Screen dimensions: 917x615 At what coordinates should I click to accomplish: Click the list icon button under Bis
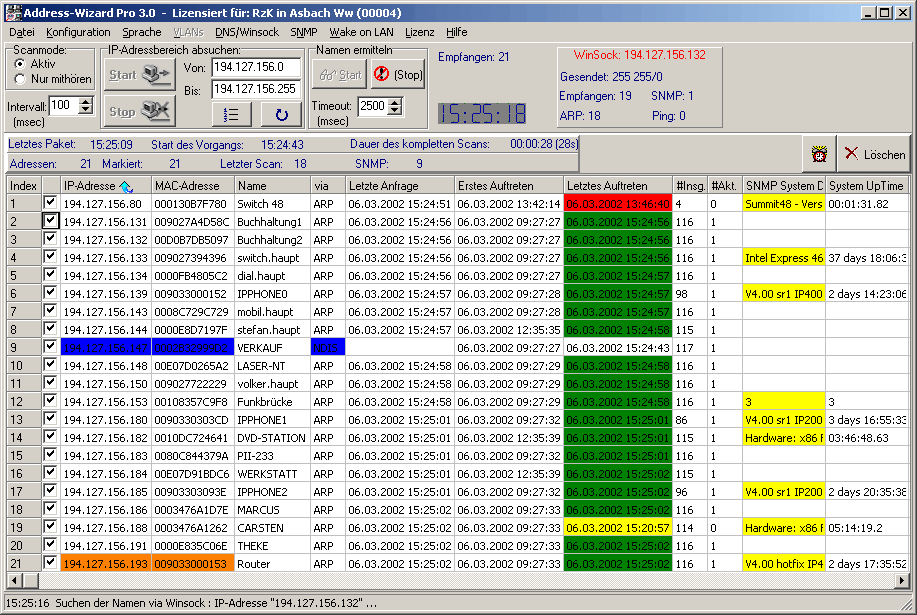click(x=232, y=115)
